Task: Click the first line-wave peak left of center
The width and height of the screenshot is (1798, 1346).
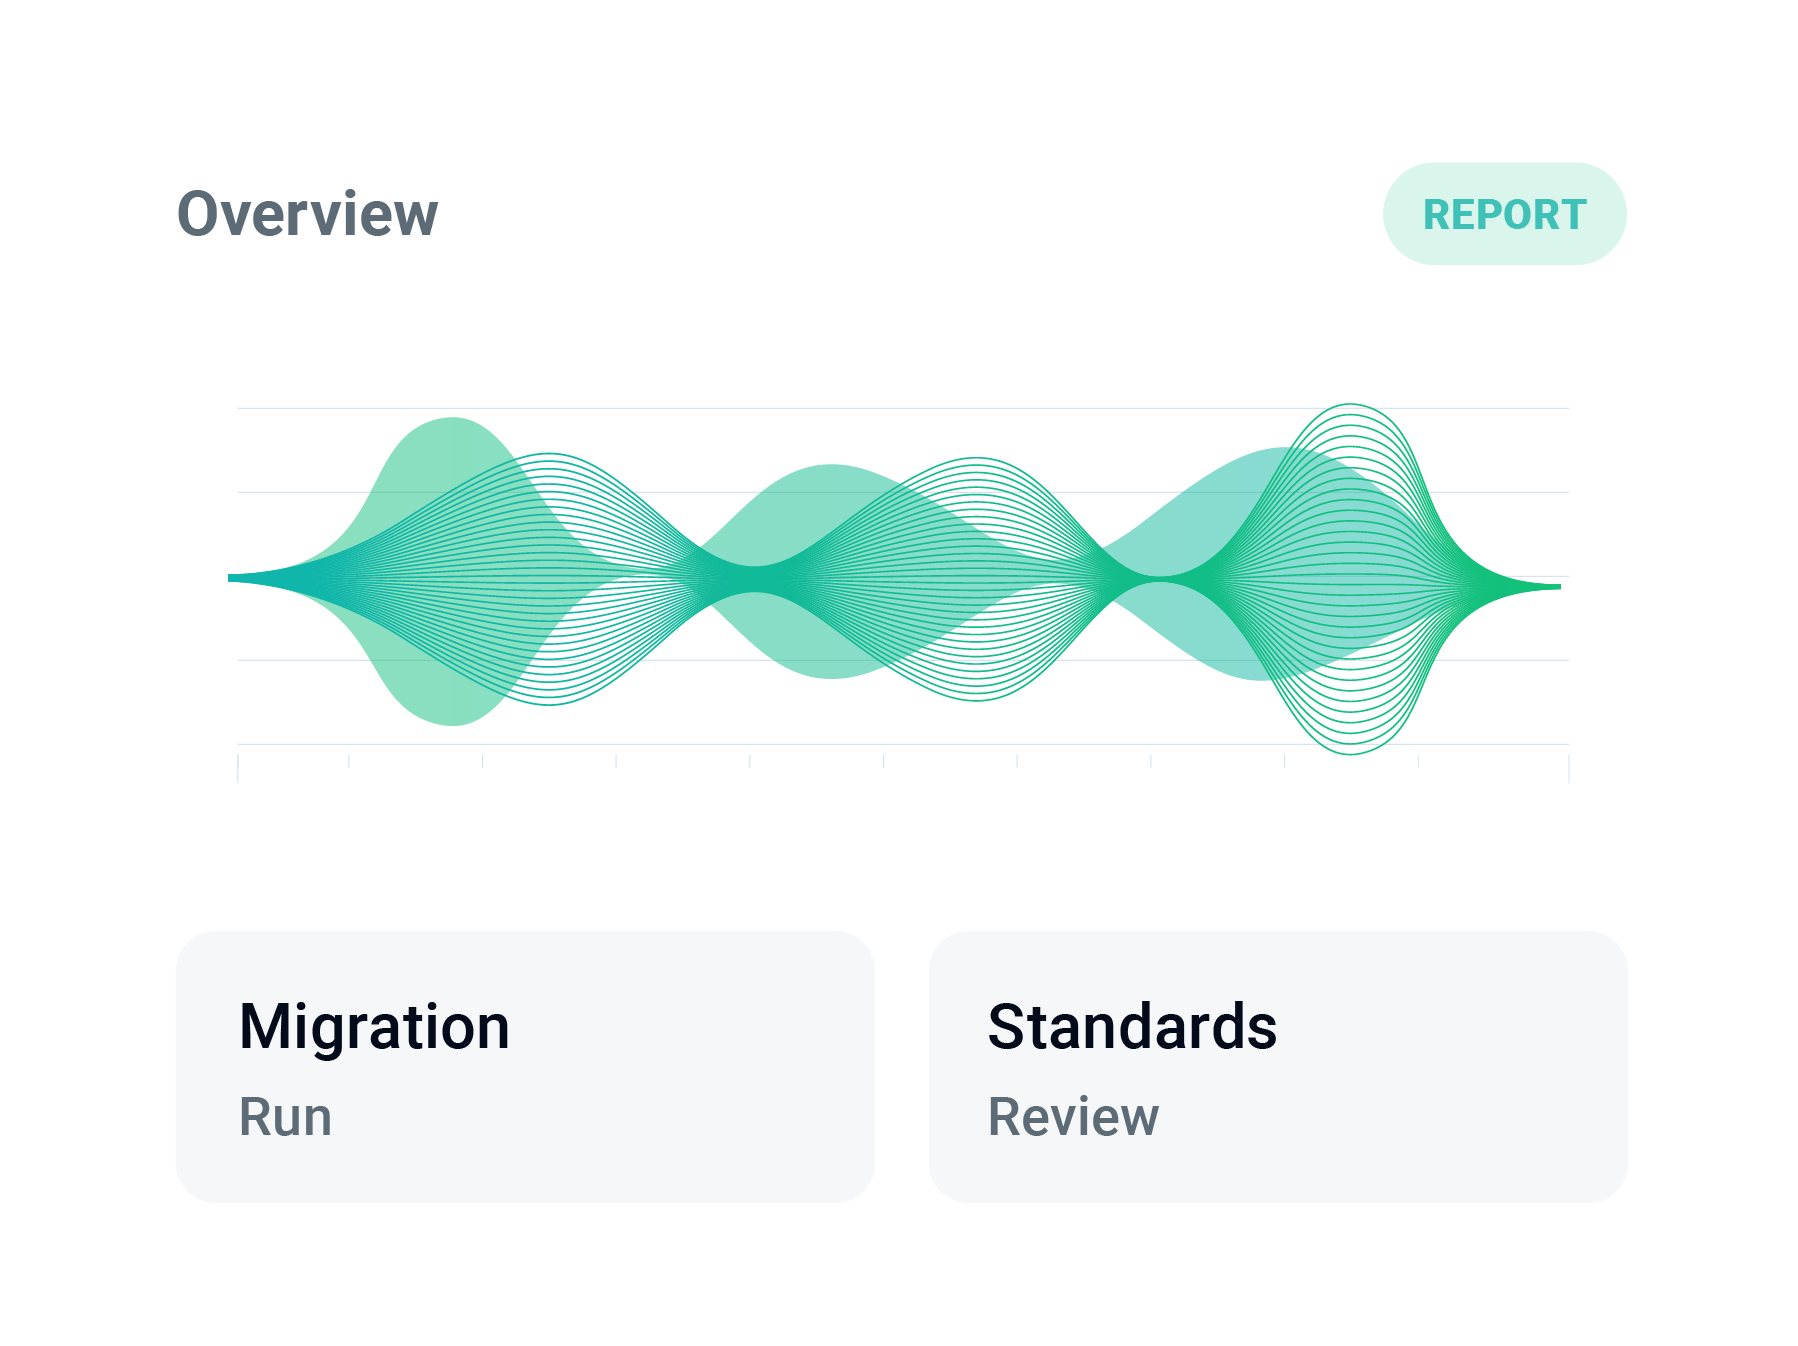Action: tap(548, 458)
